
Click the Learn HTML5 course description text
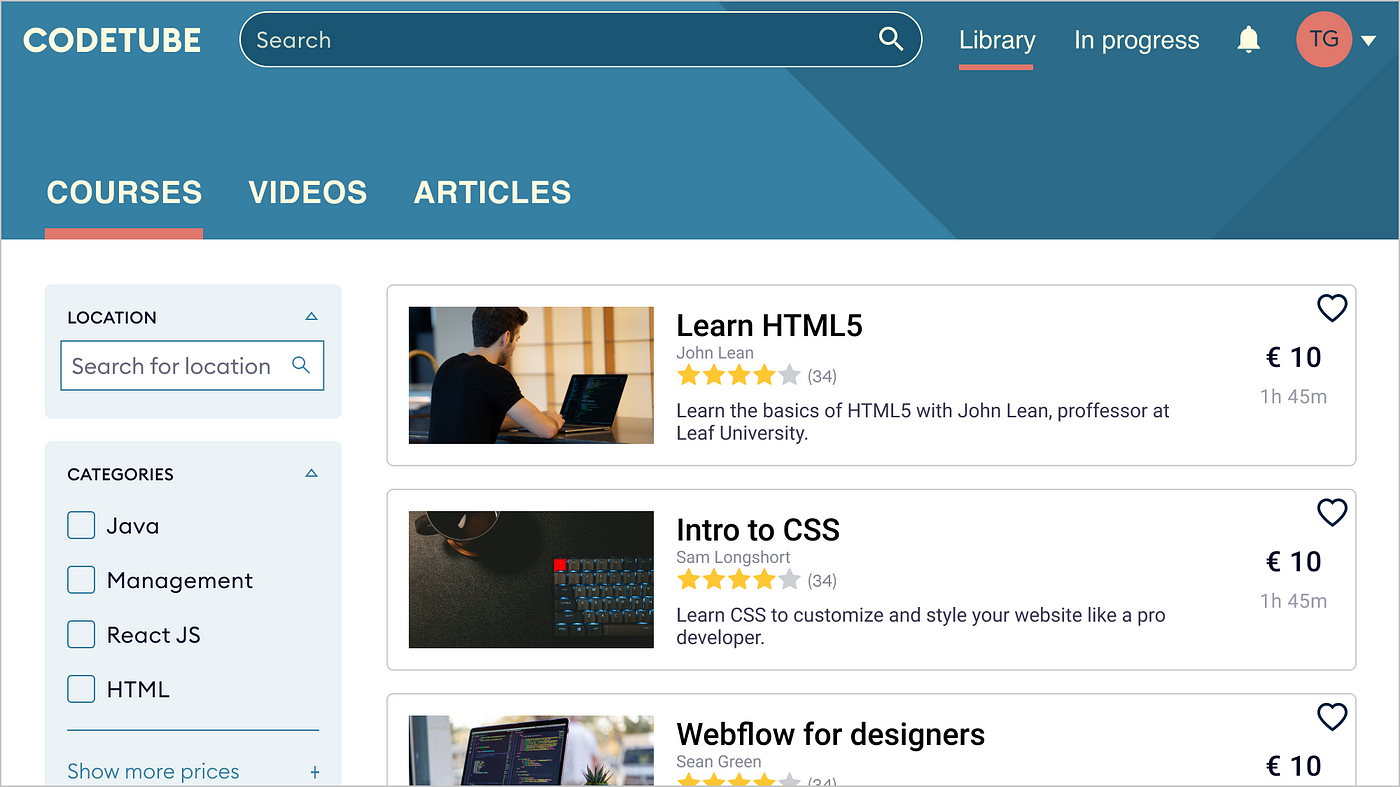pos(923,422)
